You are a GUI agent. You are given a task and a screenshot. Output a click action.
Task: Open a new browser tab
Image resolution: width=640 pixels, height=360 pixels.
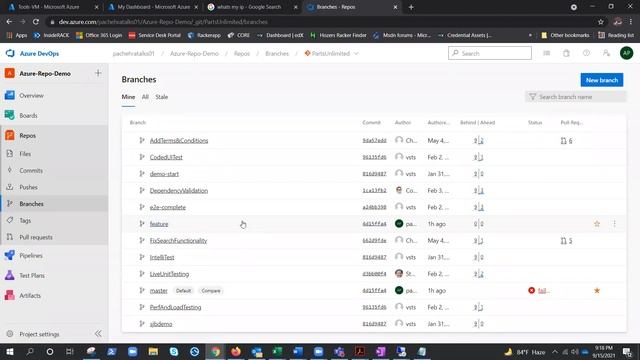(x=411, y=7)
